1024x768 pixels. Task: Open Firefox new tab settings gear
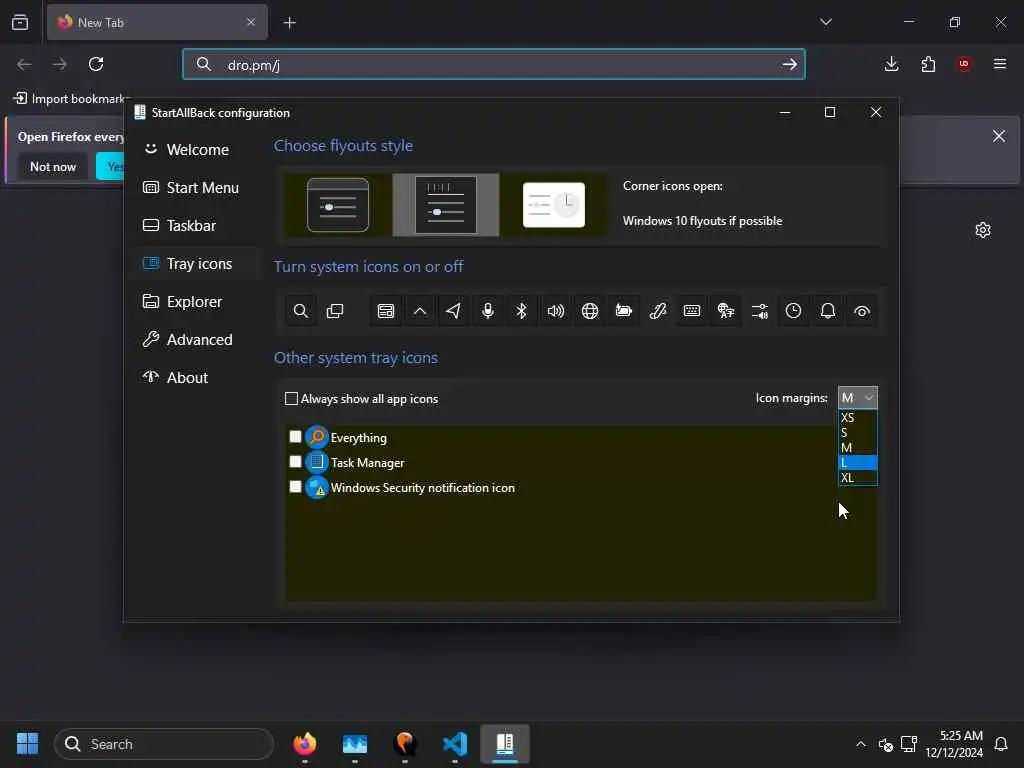(x=983, y=230)
